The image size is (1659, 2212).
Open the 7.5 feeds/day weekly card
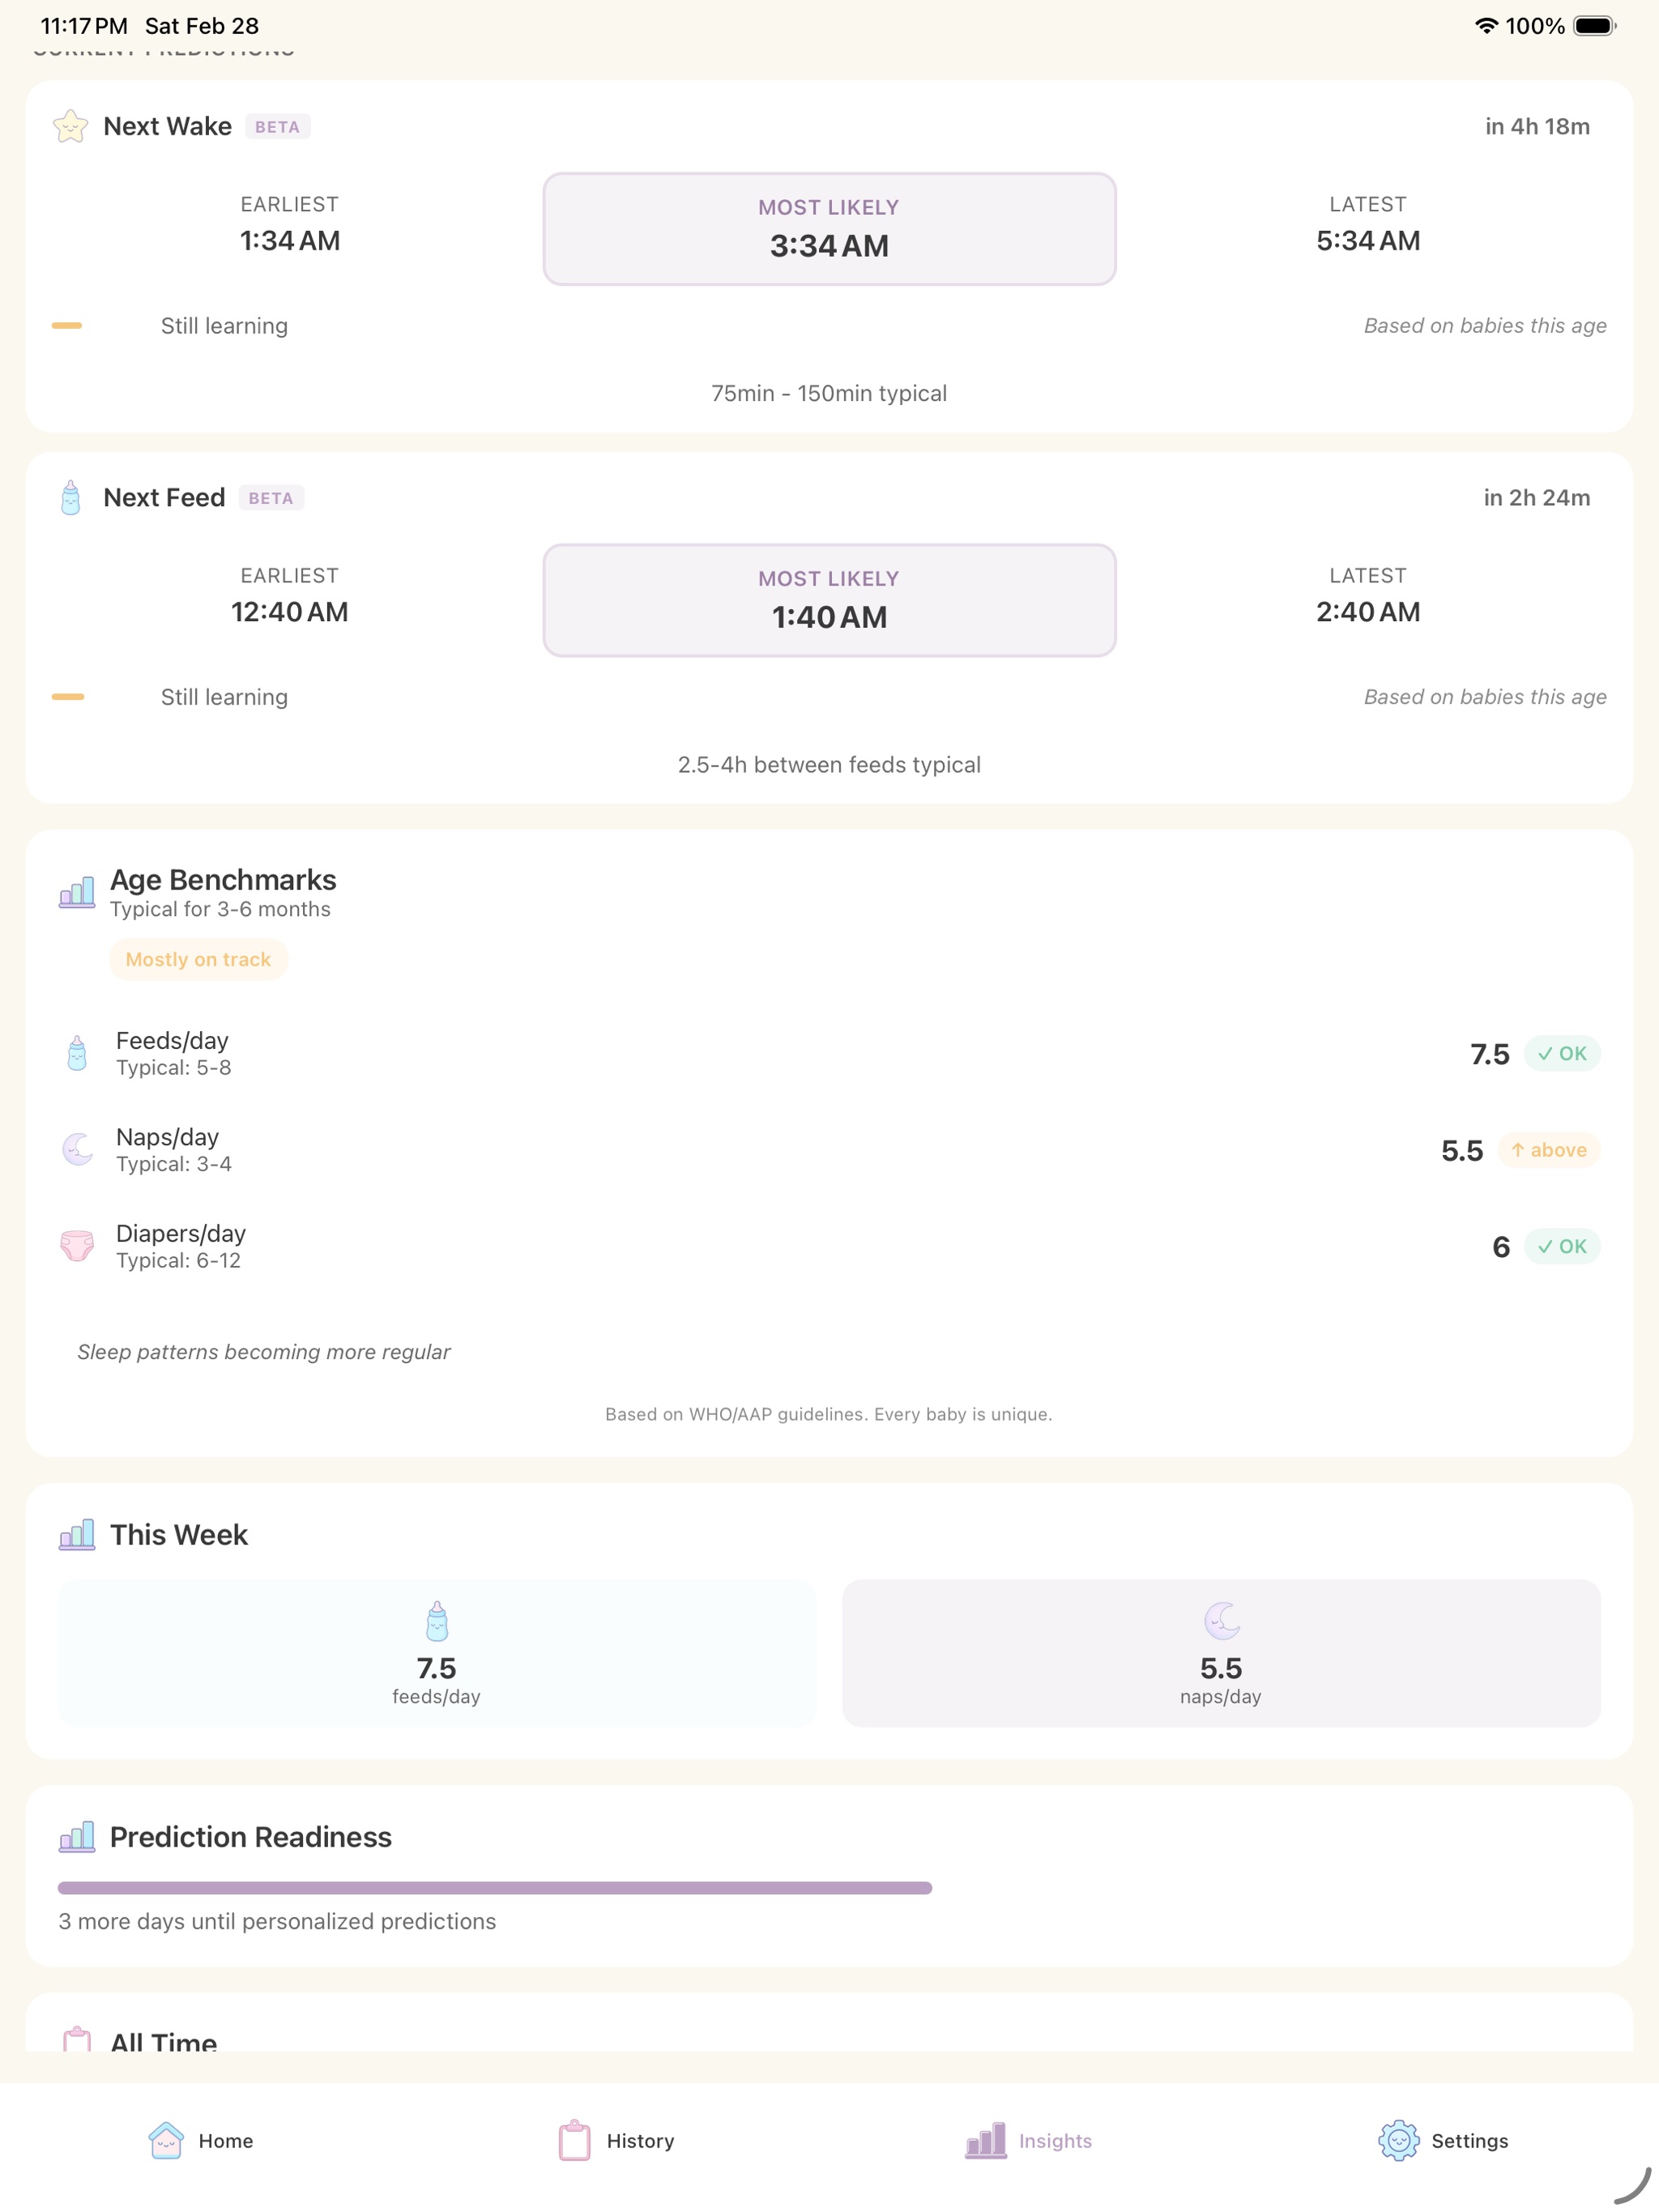click(x=437, y=1653)
